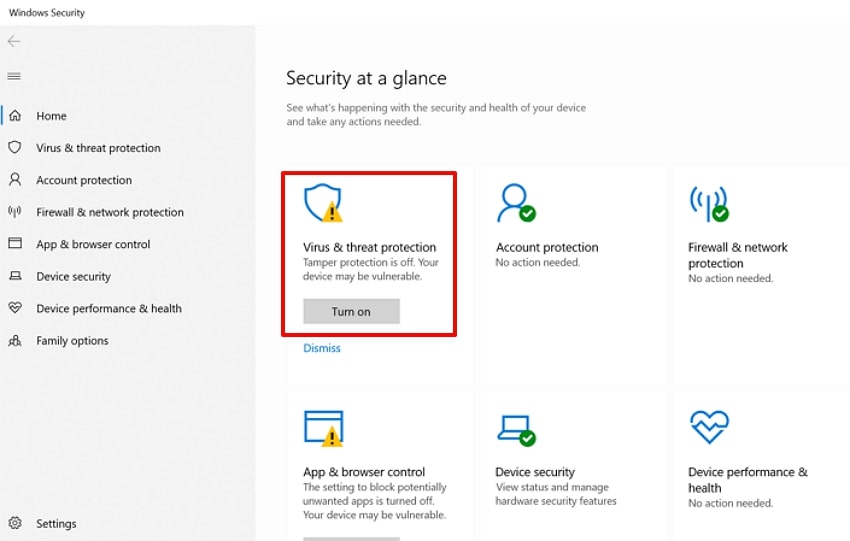Image resolution: width=850 pixels, height=541 pixels.
Task: Open Firewall & network protection sidebar item
Action: tap(110, 212)
